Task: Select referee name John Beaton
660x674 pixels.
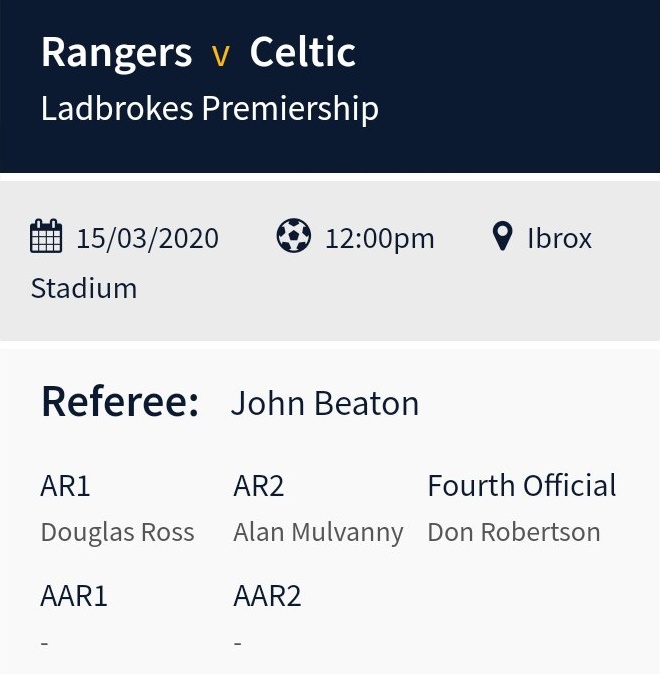Action: pyautogui.click(x=325, y=404)
